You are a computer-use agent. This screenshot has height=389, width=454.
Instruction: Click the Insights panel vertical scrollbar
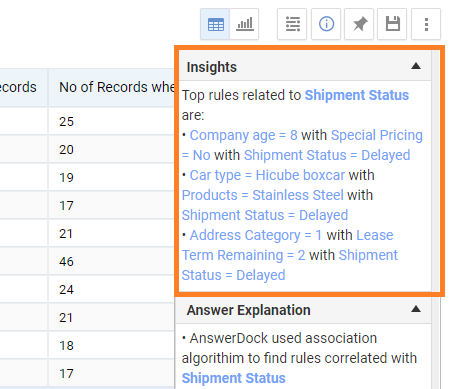coord(435,171)
